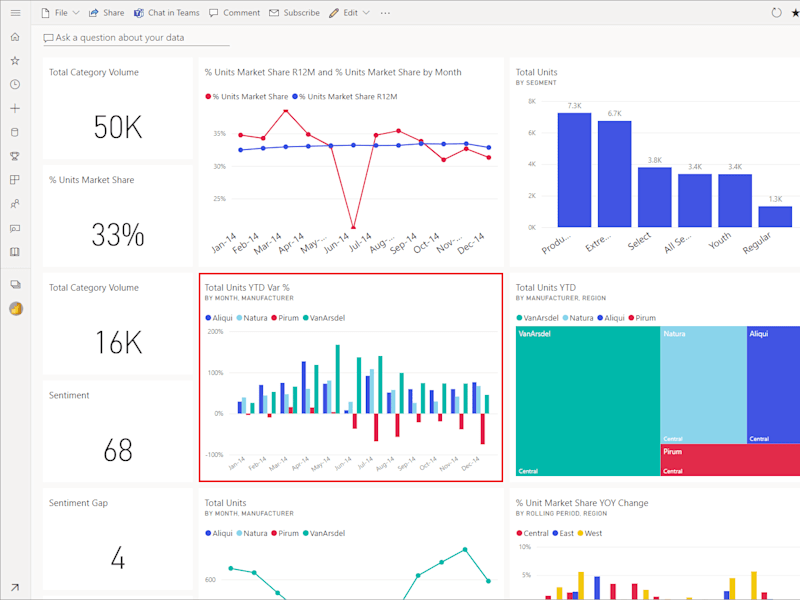Open Recent clock icon in sidebar
The height and width of the screenshot is (600, 800).
pos(15,85)
